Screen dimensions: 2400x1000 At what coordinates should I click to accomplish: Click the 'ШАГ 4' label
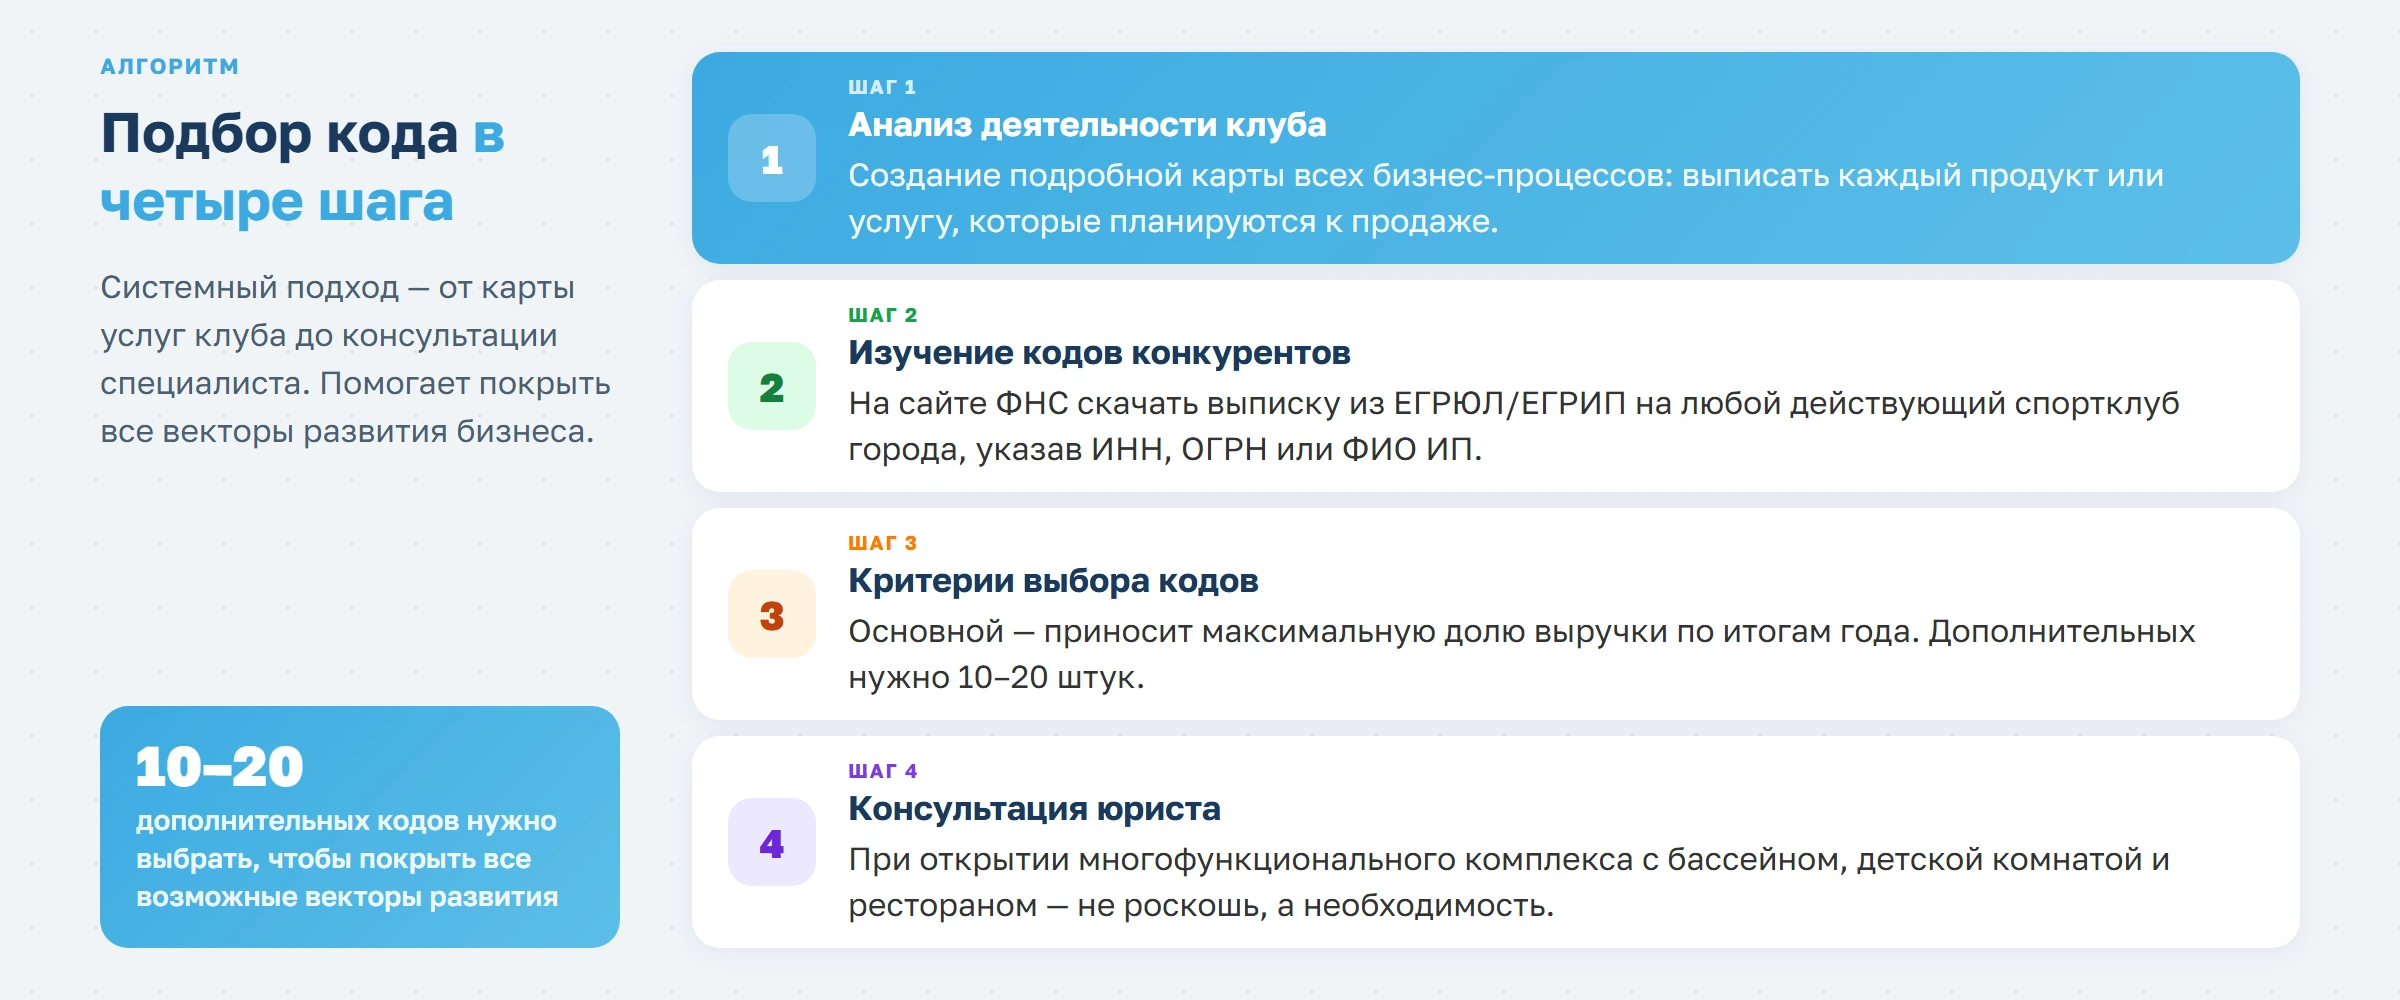point(882,771)
